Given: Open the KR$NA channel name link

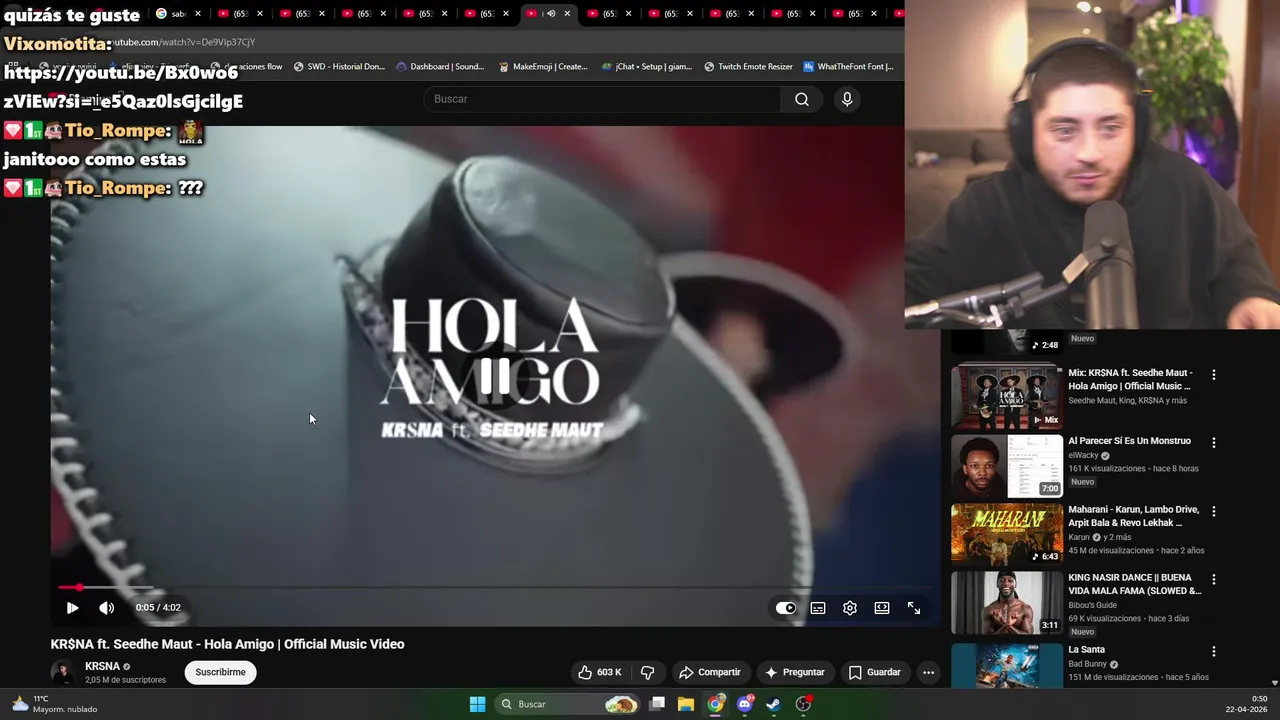Looking at the screenshot, I should click(x=102, y=666).
